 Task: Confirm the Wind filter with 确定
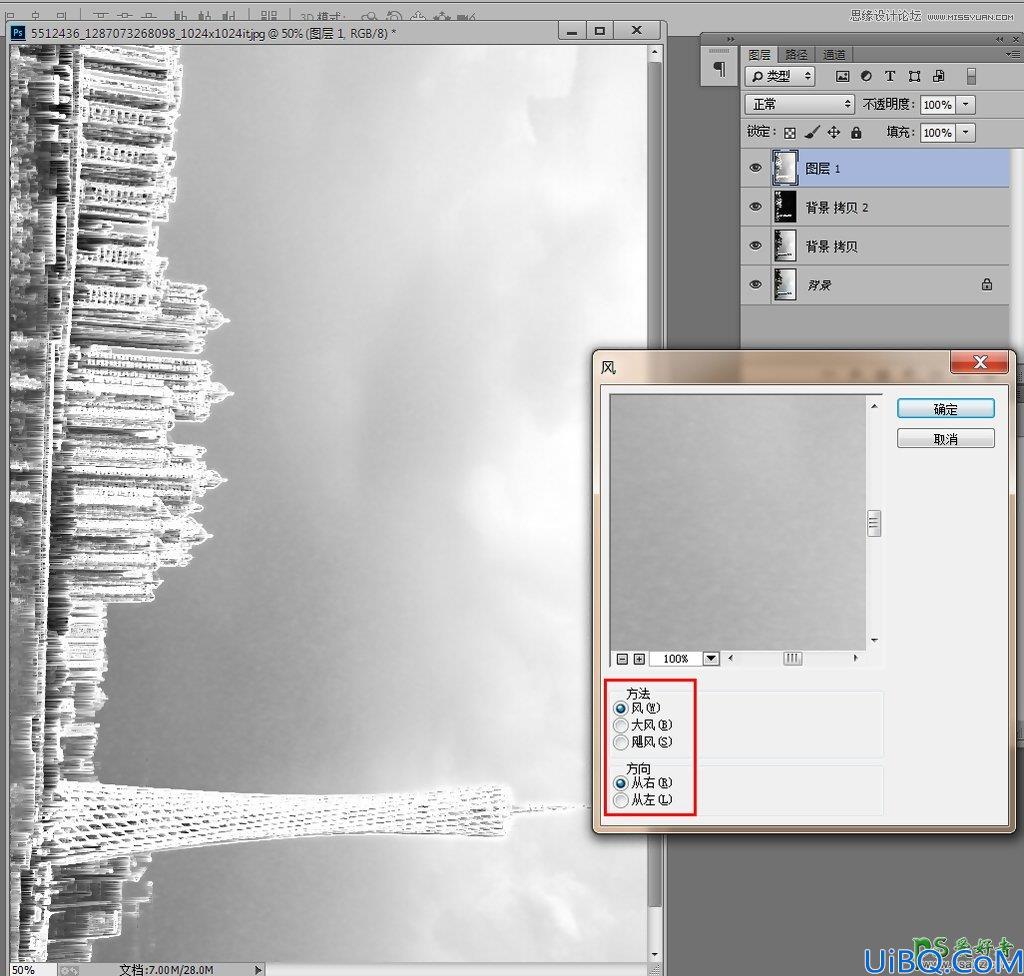pyautogui.click(x=946, y=409)
